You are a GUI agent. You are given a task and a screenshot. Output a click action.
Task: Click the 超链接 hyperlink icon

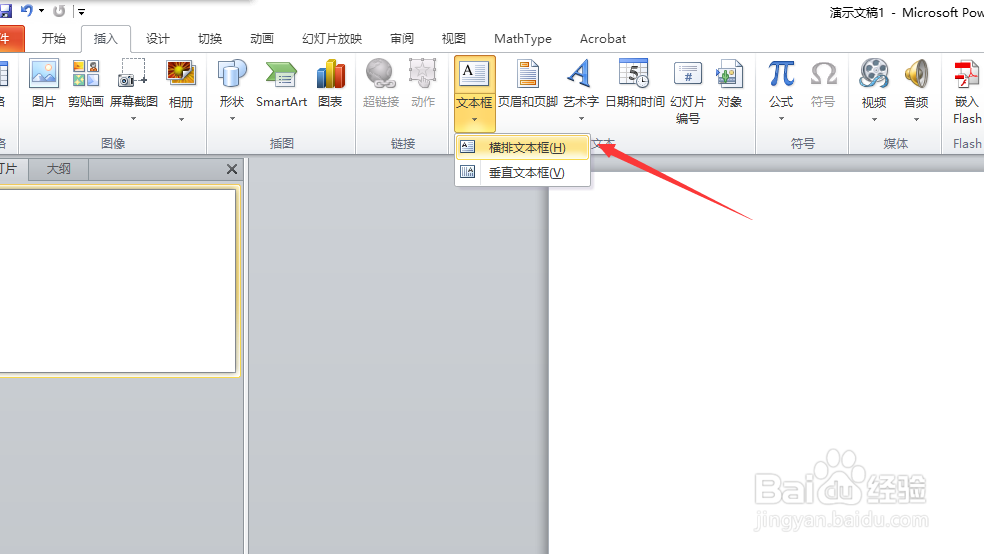[381, 83]
